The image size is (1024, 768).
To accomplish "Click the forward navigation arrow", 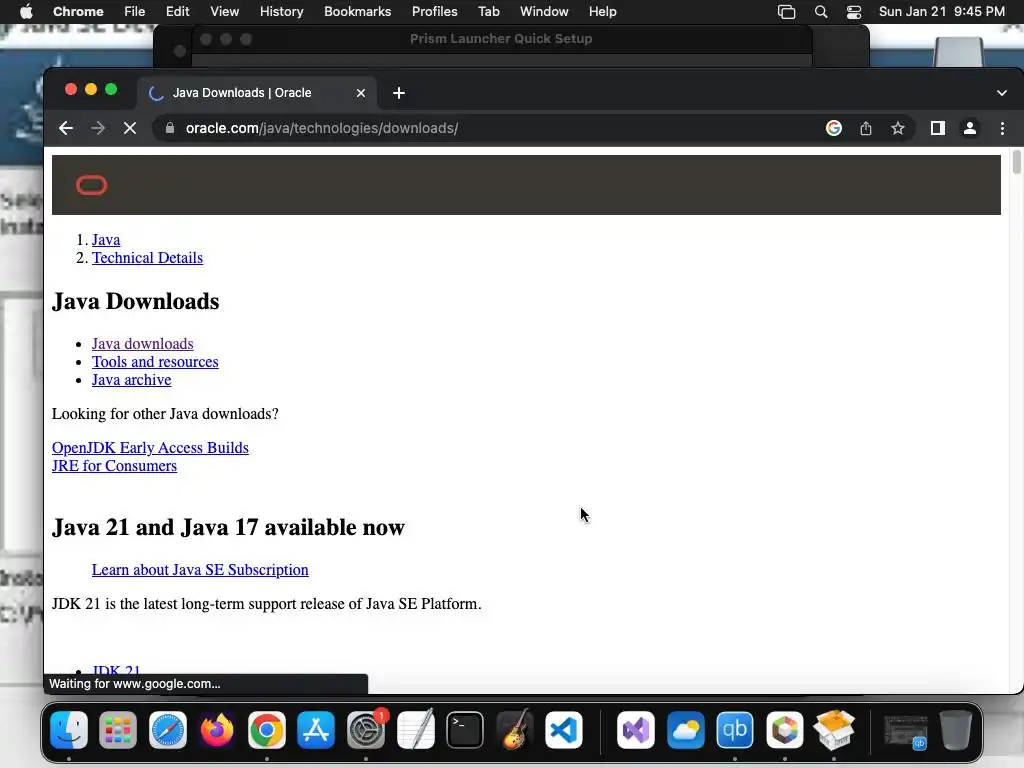I will (98, 128).
